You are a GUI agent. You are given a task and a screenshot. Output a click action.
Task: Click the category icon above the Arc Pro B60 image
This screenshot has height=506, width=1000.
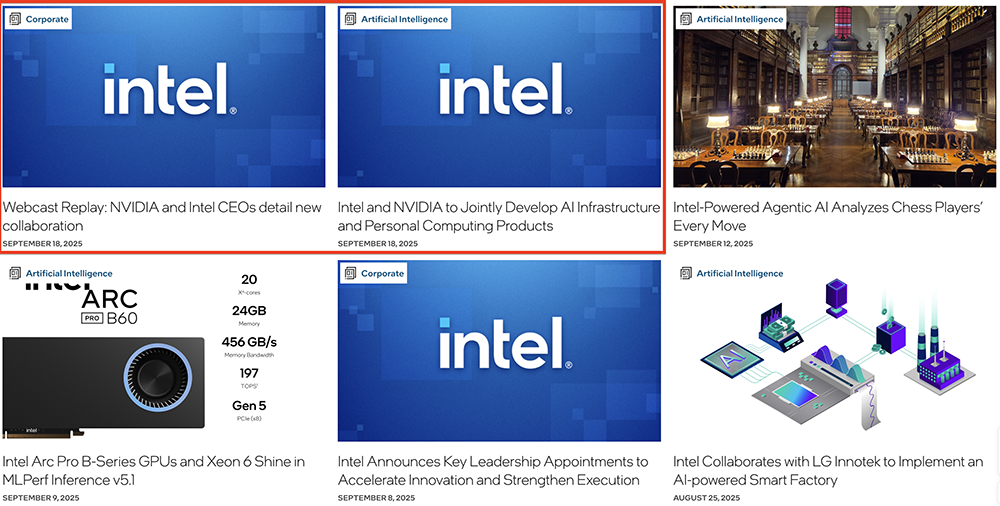(x=15, y=273)
